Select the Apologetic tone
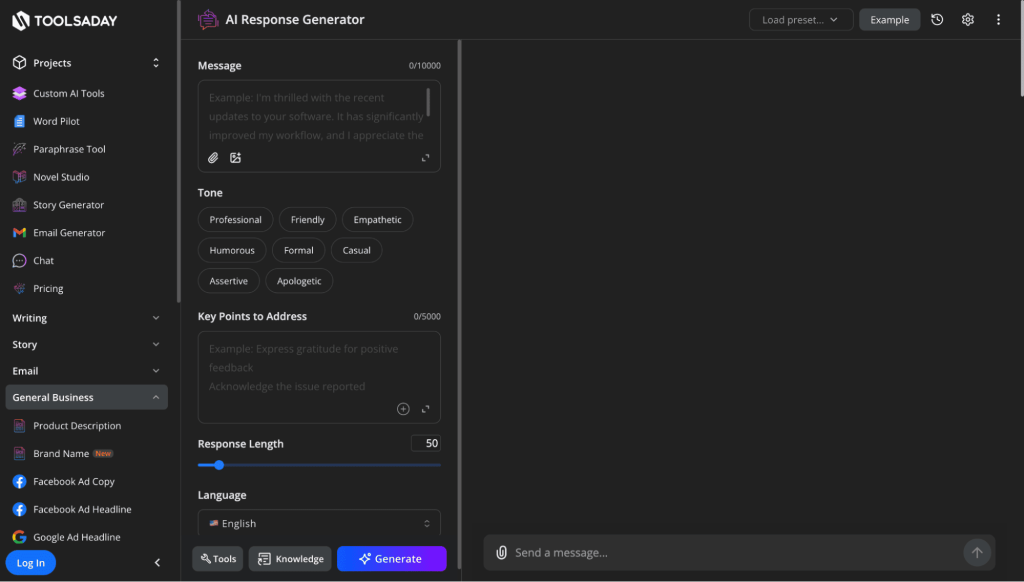1024x582 pixels. click(299, 281)
